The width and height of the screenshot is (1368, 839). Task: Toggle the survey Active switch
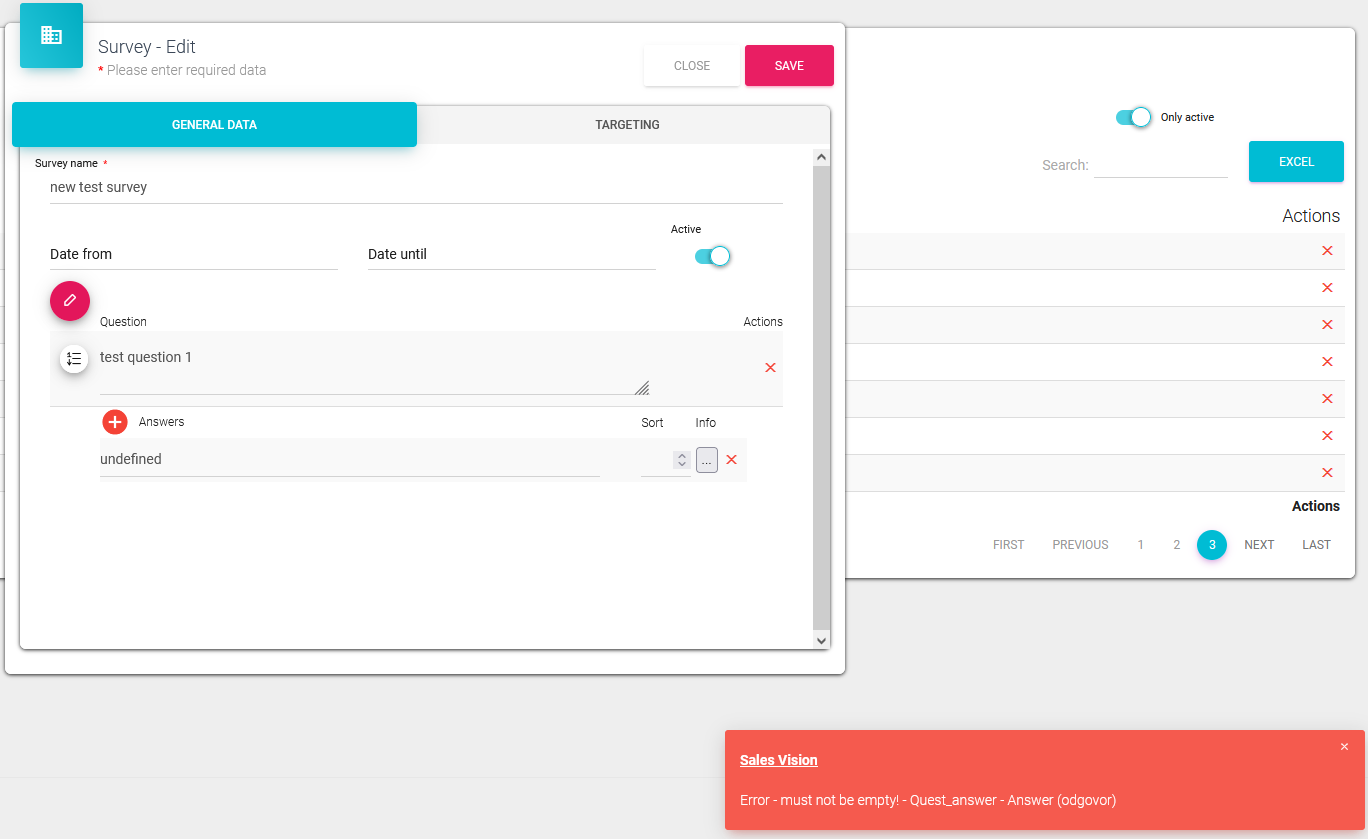click(x=713, y=257)
